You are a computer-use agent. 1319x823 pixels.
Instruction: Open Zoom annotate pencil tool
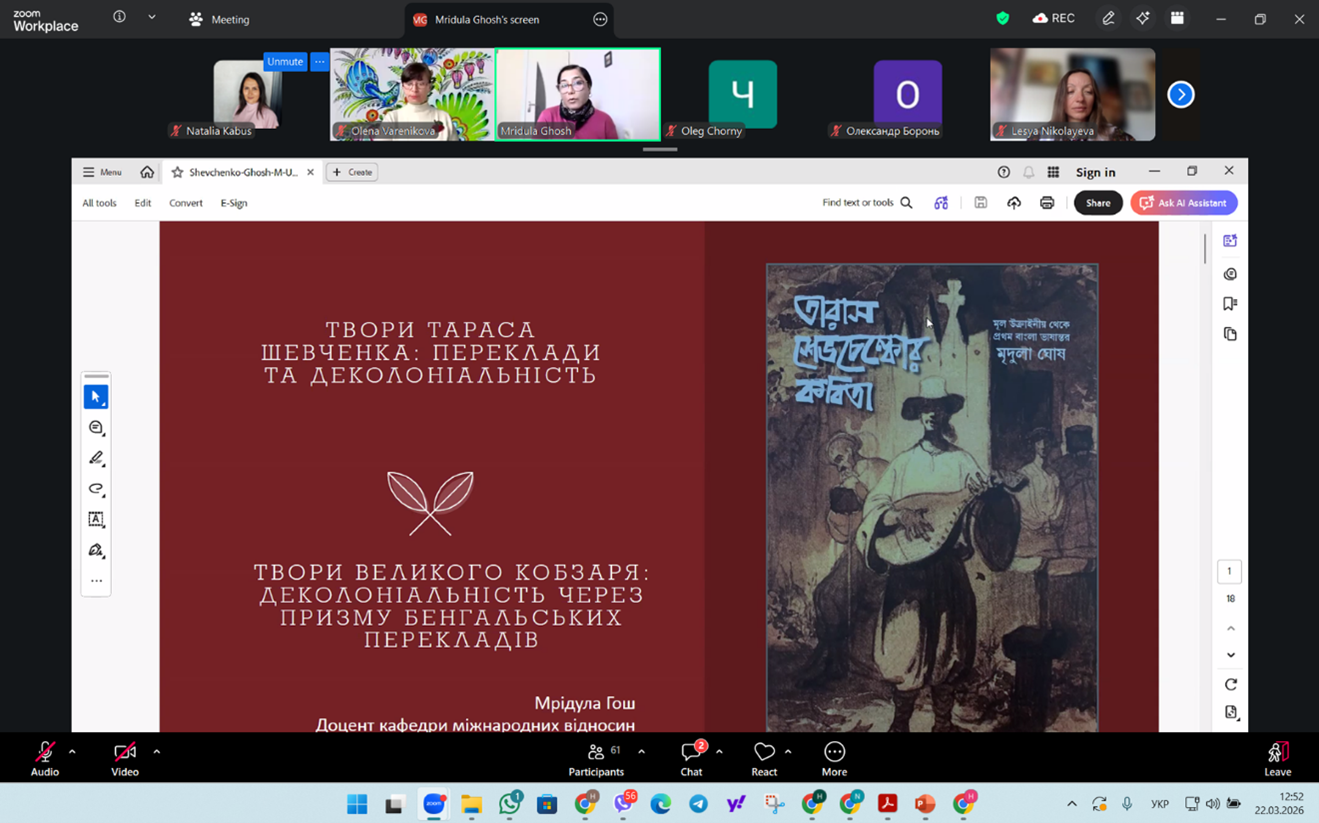[x=1108, y=19]
